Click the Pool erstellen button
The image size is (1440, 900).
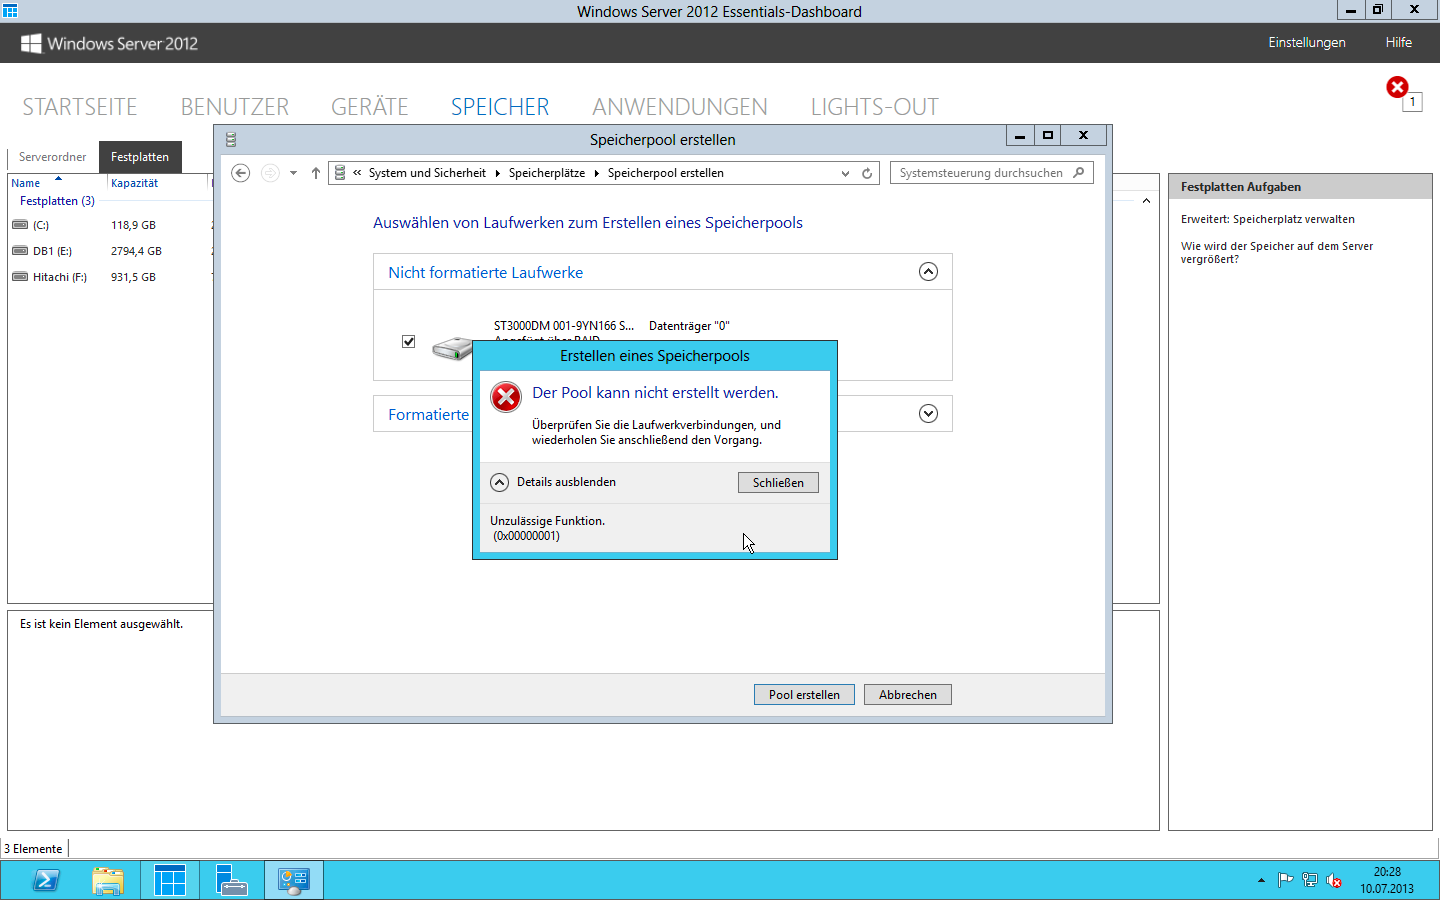(804, 694)
